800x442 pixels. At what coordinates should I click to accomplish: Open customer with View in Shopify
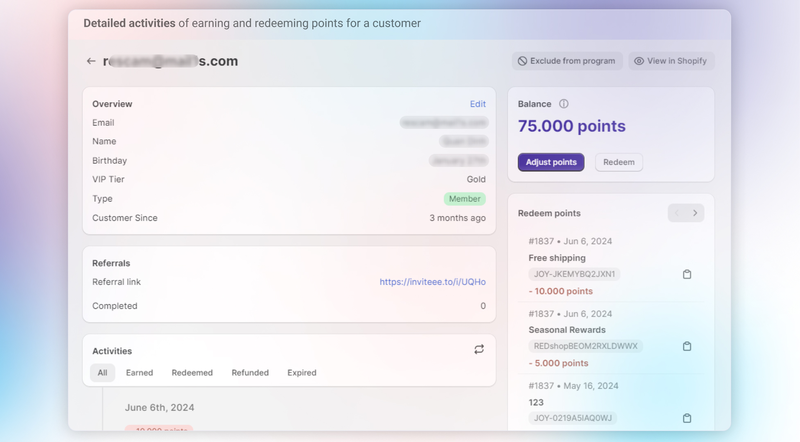671,61
